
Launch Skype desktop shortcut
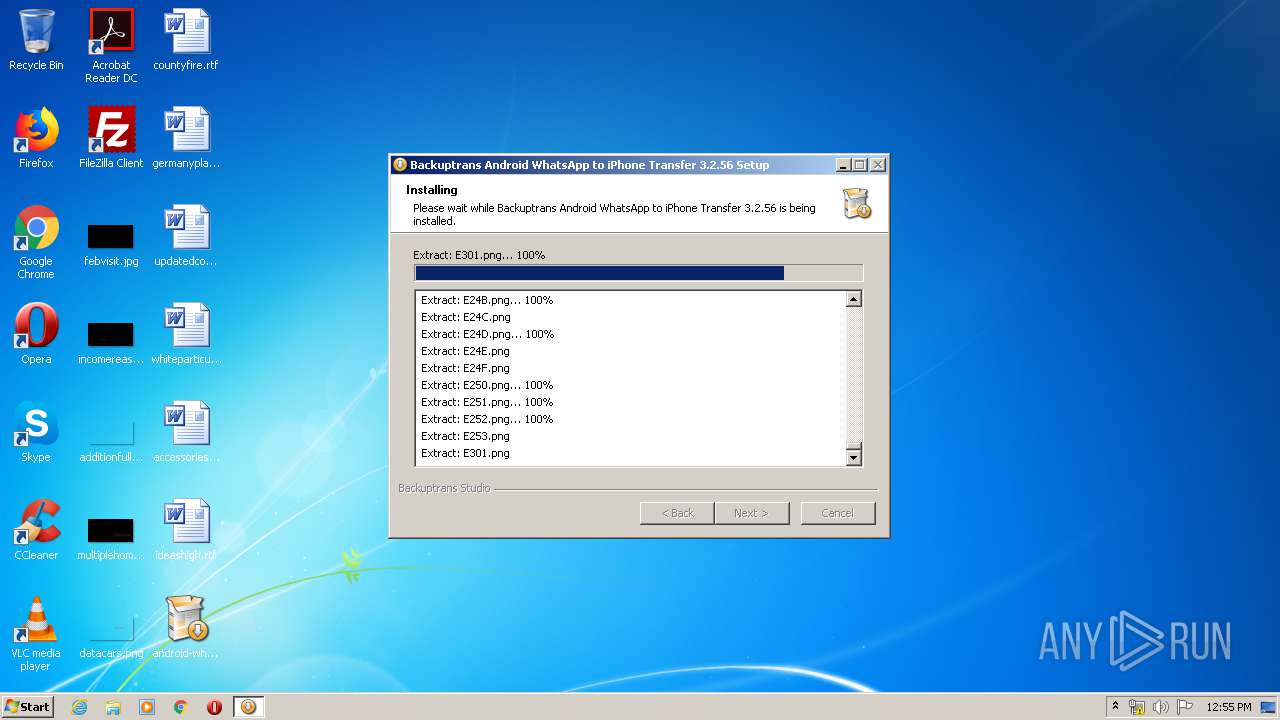click(x=36, y=433)
